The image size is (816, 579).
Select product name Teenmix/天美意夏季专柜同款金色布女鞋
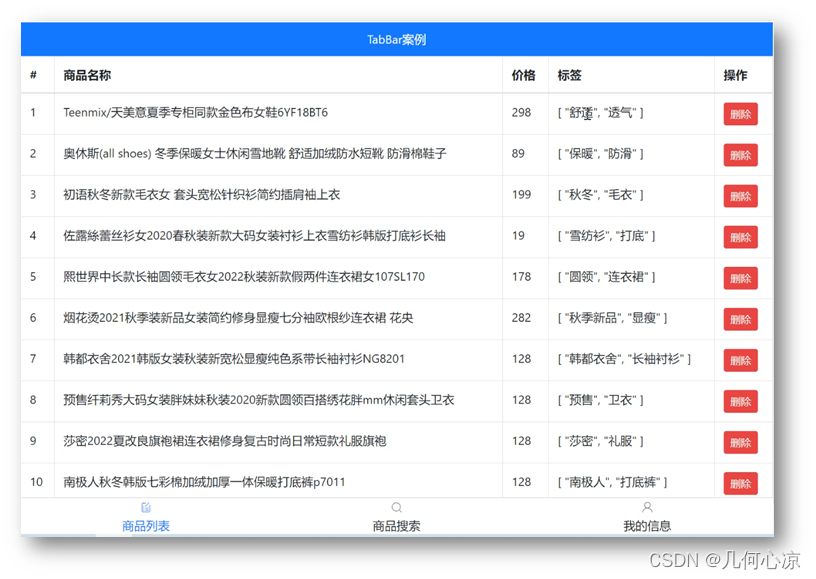point(196,112)
